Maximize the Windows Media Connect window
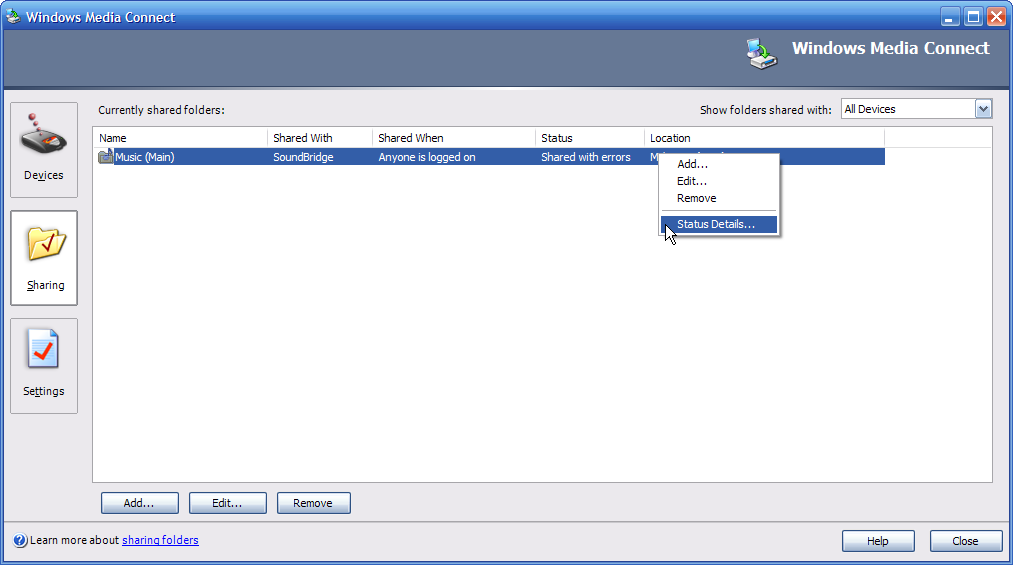The image size is (1013, 565). tap(973, 17)
